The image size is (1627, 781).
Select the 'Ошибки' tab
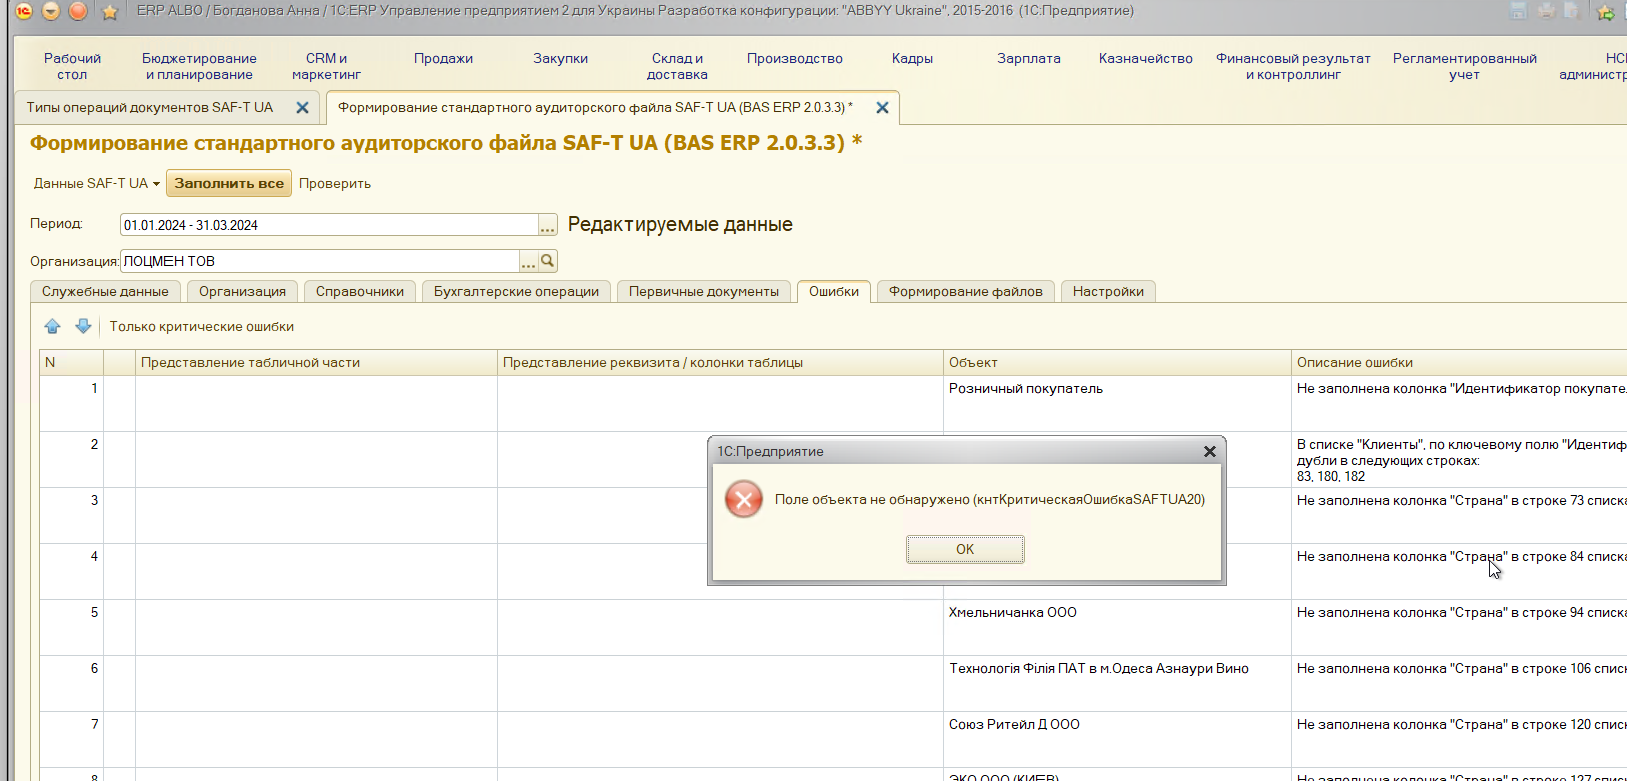pos(834,291)
